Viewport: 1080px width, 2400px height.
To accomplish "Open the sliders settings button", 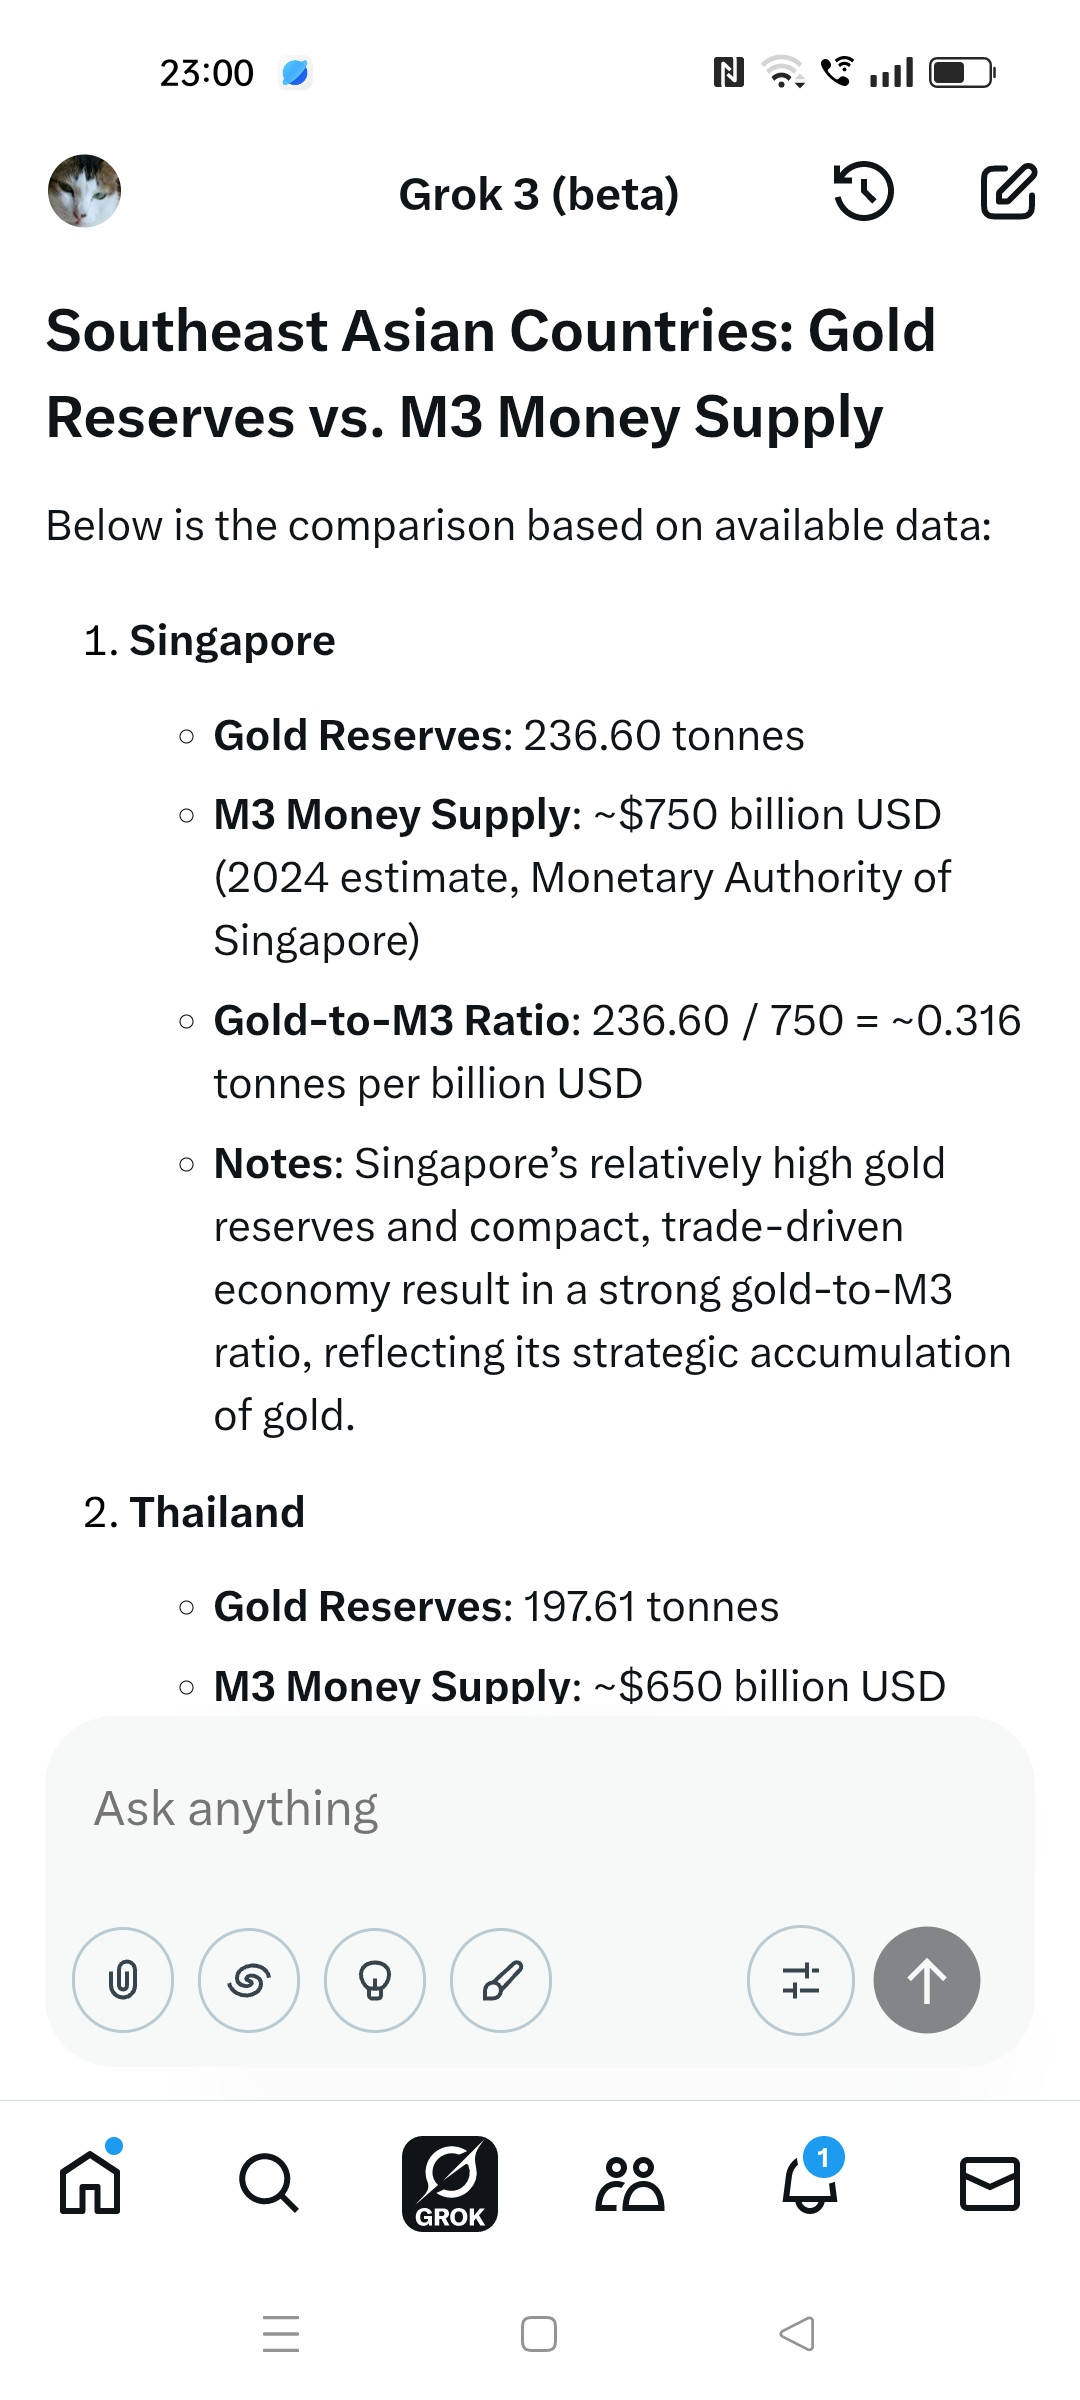I will [801, 1980].
